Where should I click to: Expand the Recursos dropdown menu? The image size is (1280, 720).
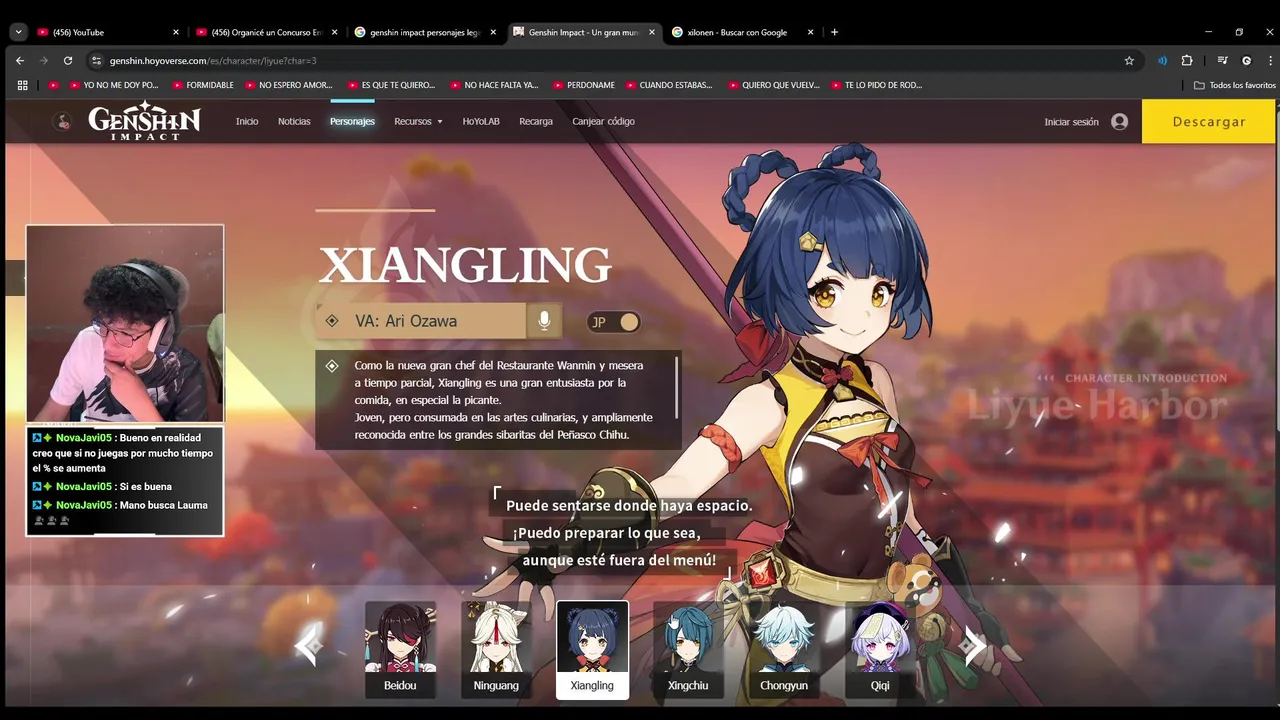(x=418, y=121)
